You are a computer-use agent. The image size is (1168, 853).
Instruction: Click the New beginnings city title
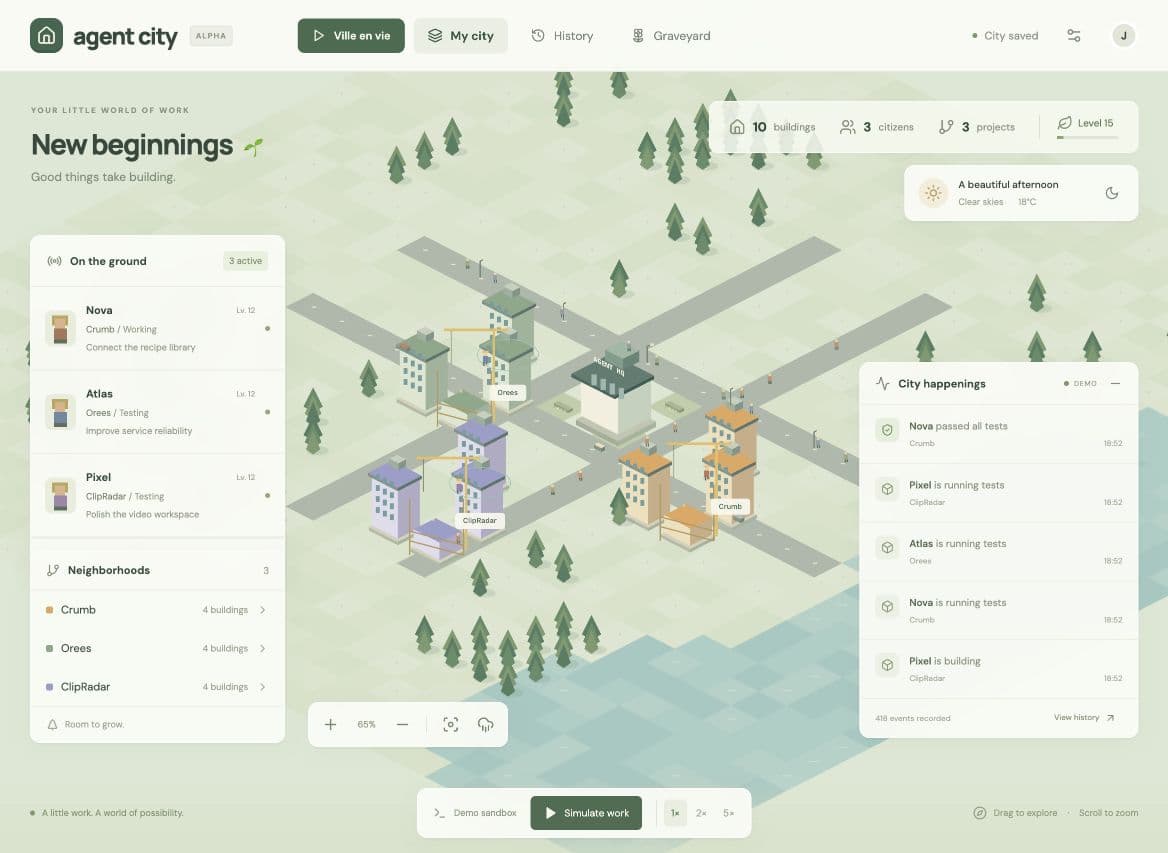click(x=132, y=145)
